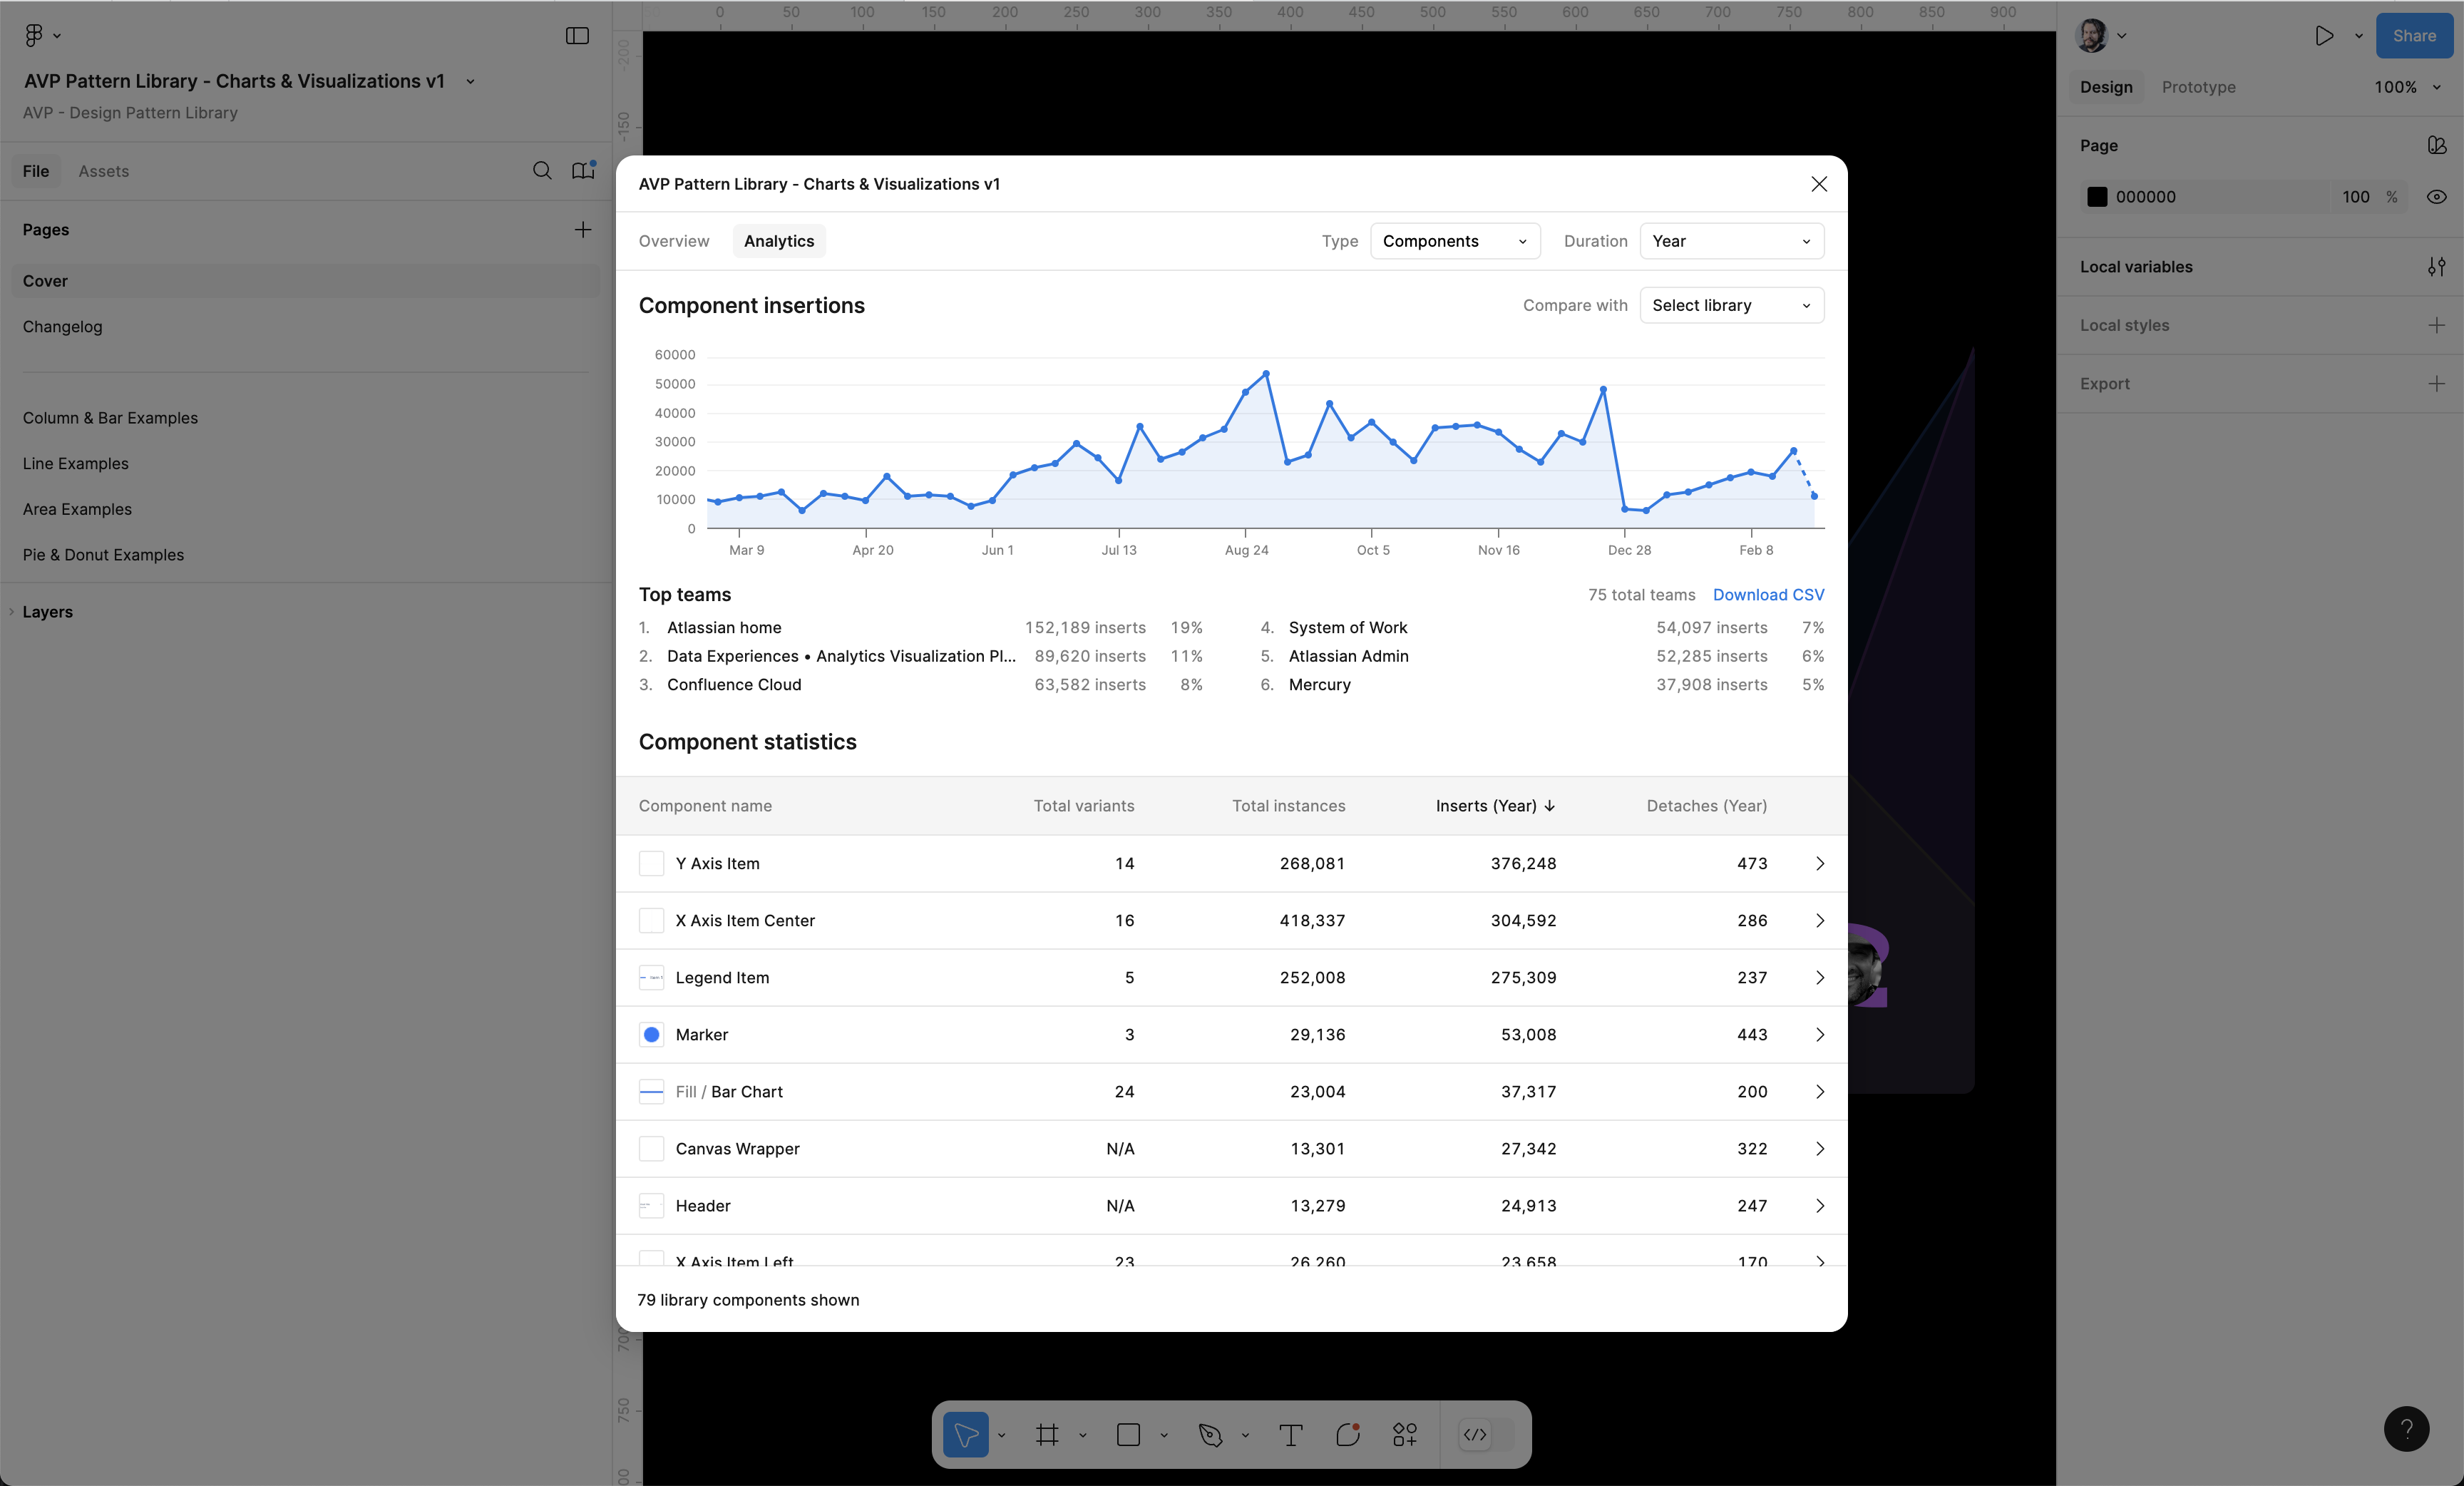Toggle the sidebar collapse panel icon
This screenshot has height=1486, width=2464.
pyautogui.click(x=577, y=36)
